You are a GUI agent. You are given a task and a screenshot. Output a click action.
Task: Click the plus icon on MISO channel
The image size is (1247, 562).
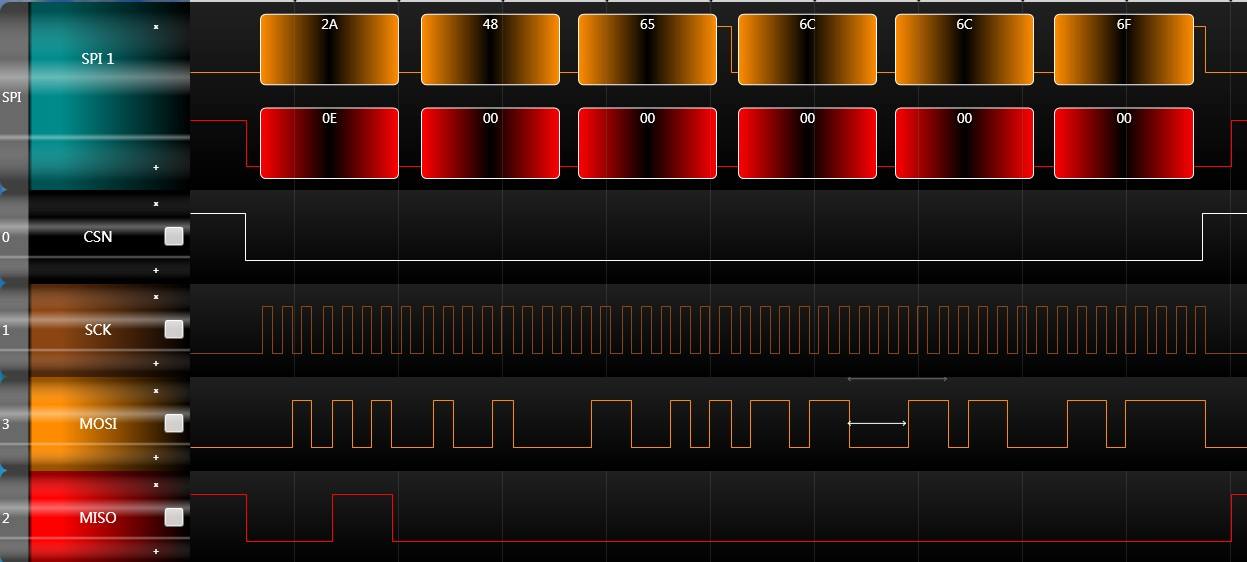[x=156, y=551]
